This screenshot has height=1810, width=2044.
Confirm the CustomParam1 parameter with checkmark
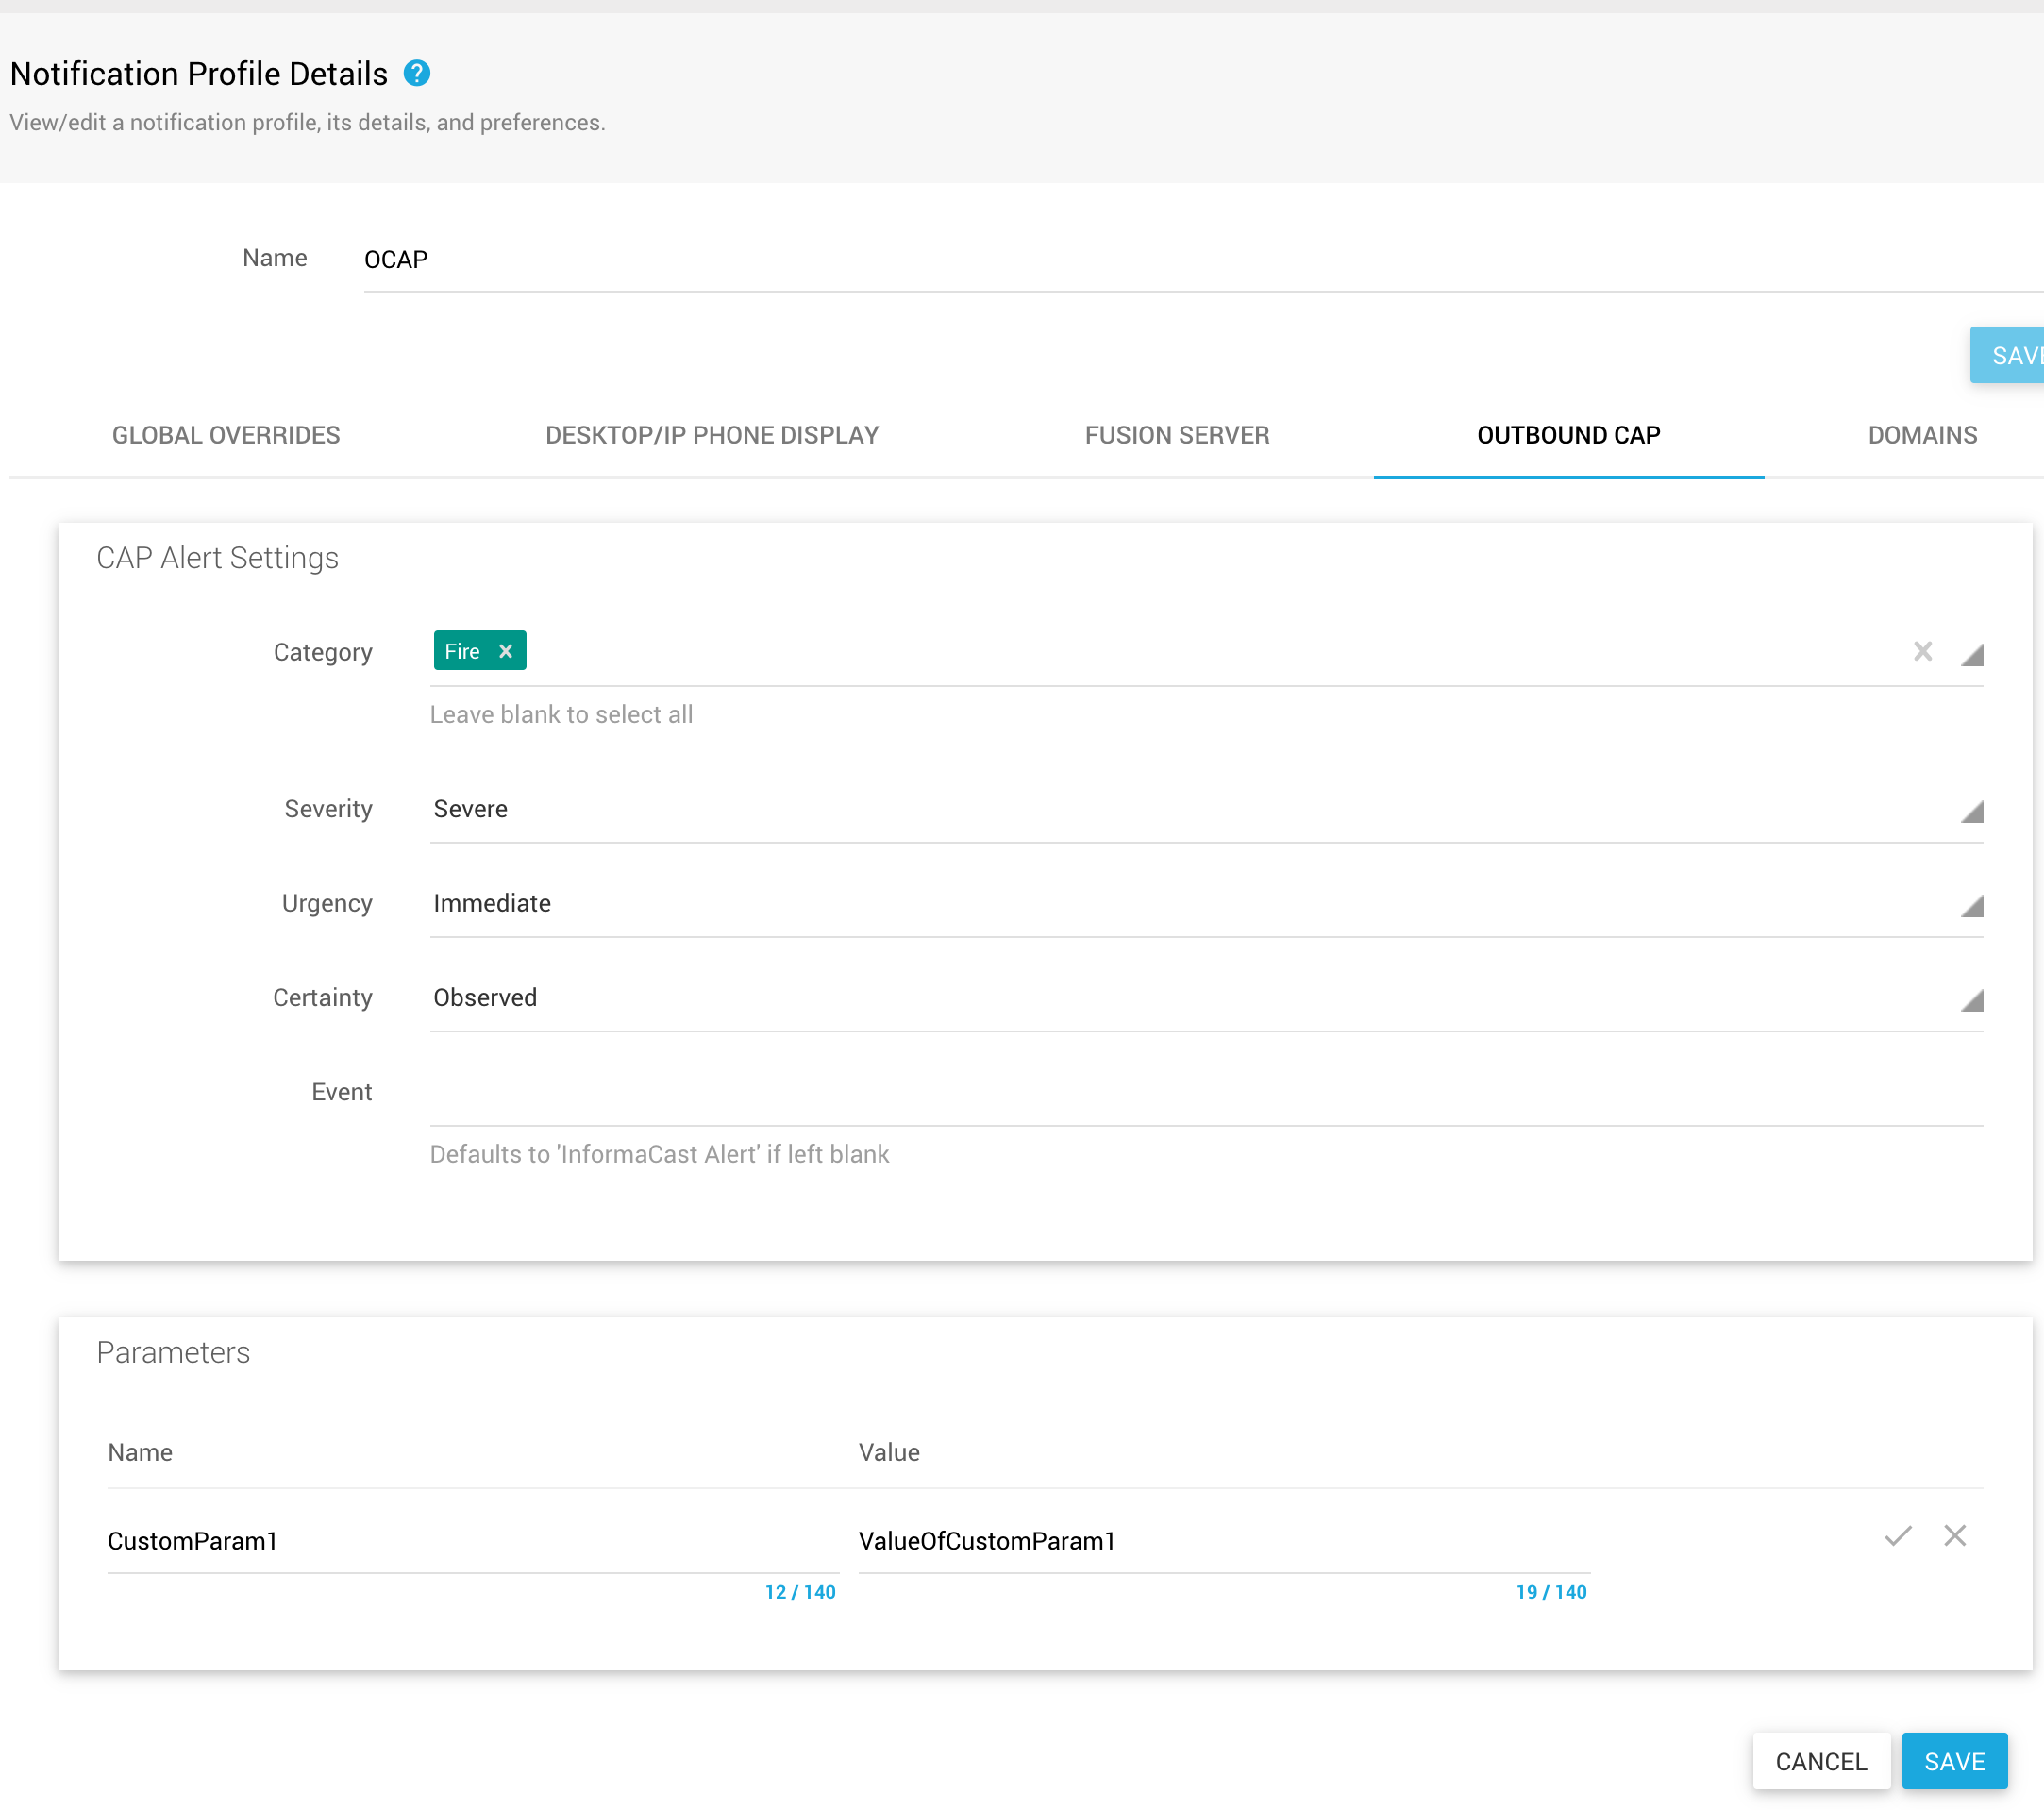[1897, 1537]
